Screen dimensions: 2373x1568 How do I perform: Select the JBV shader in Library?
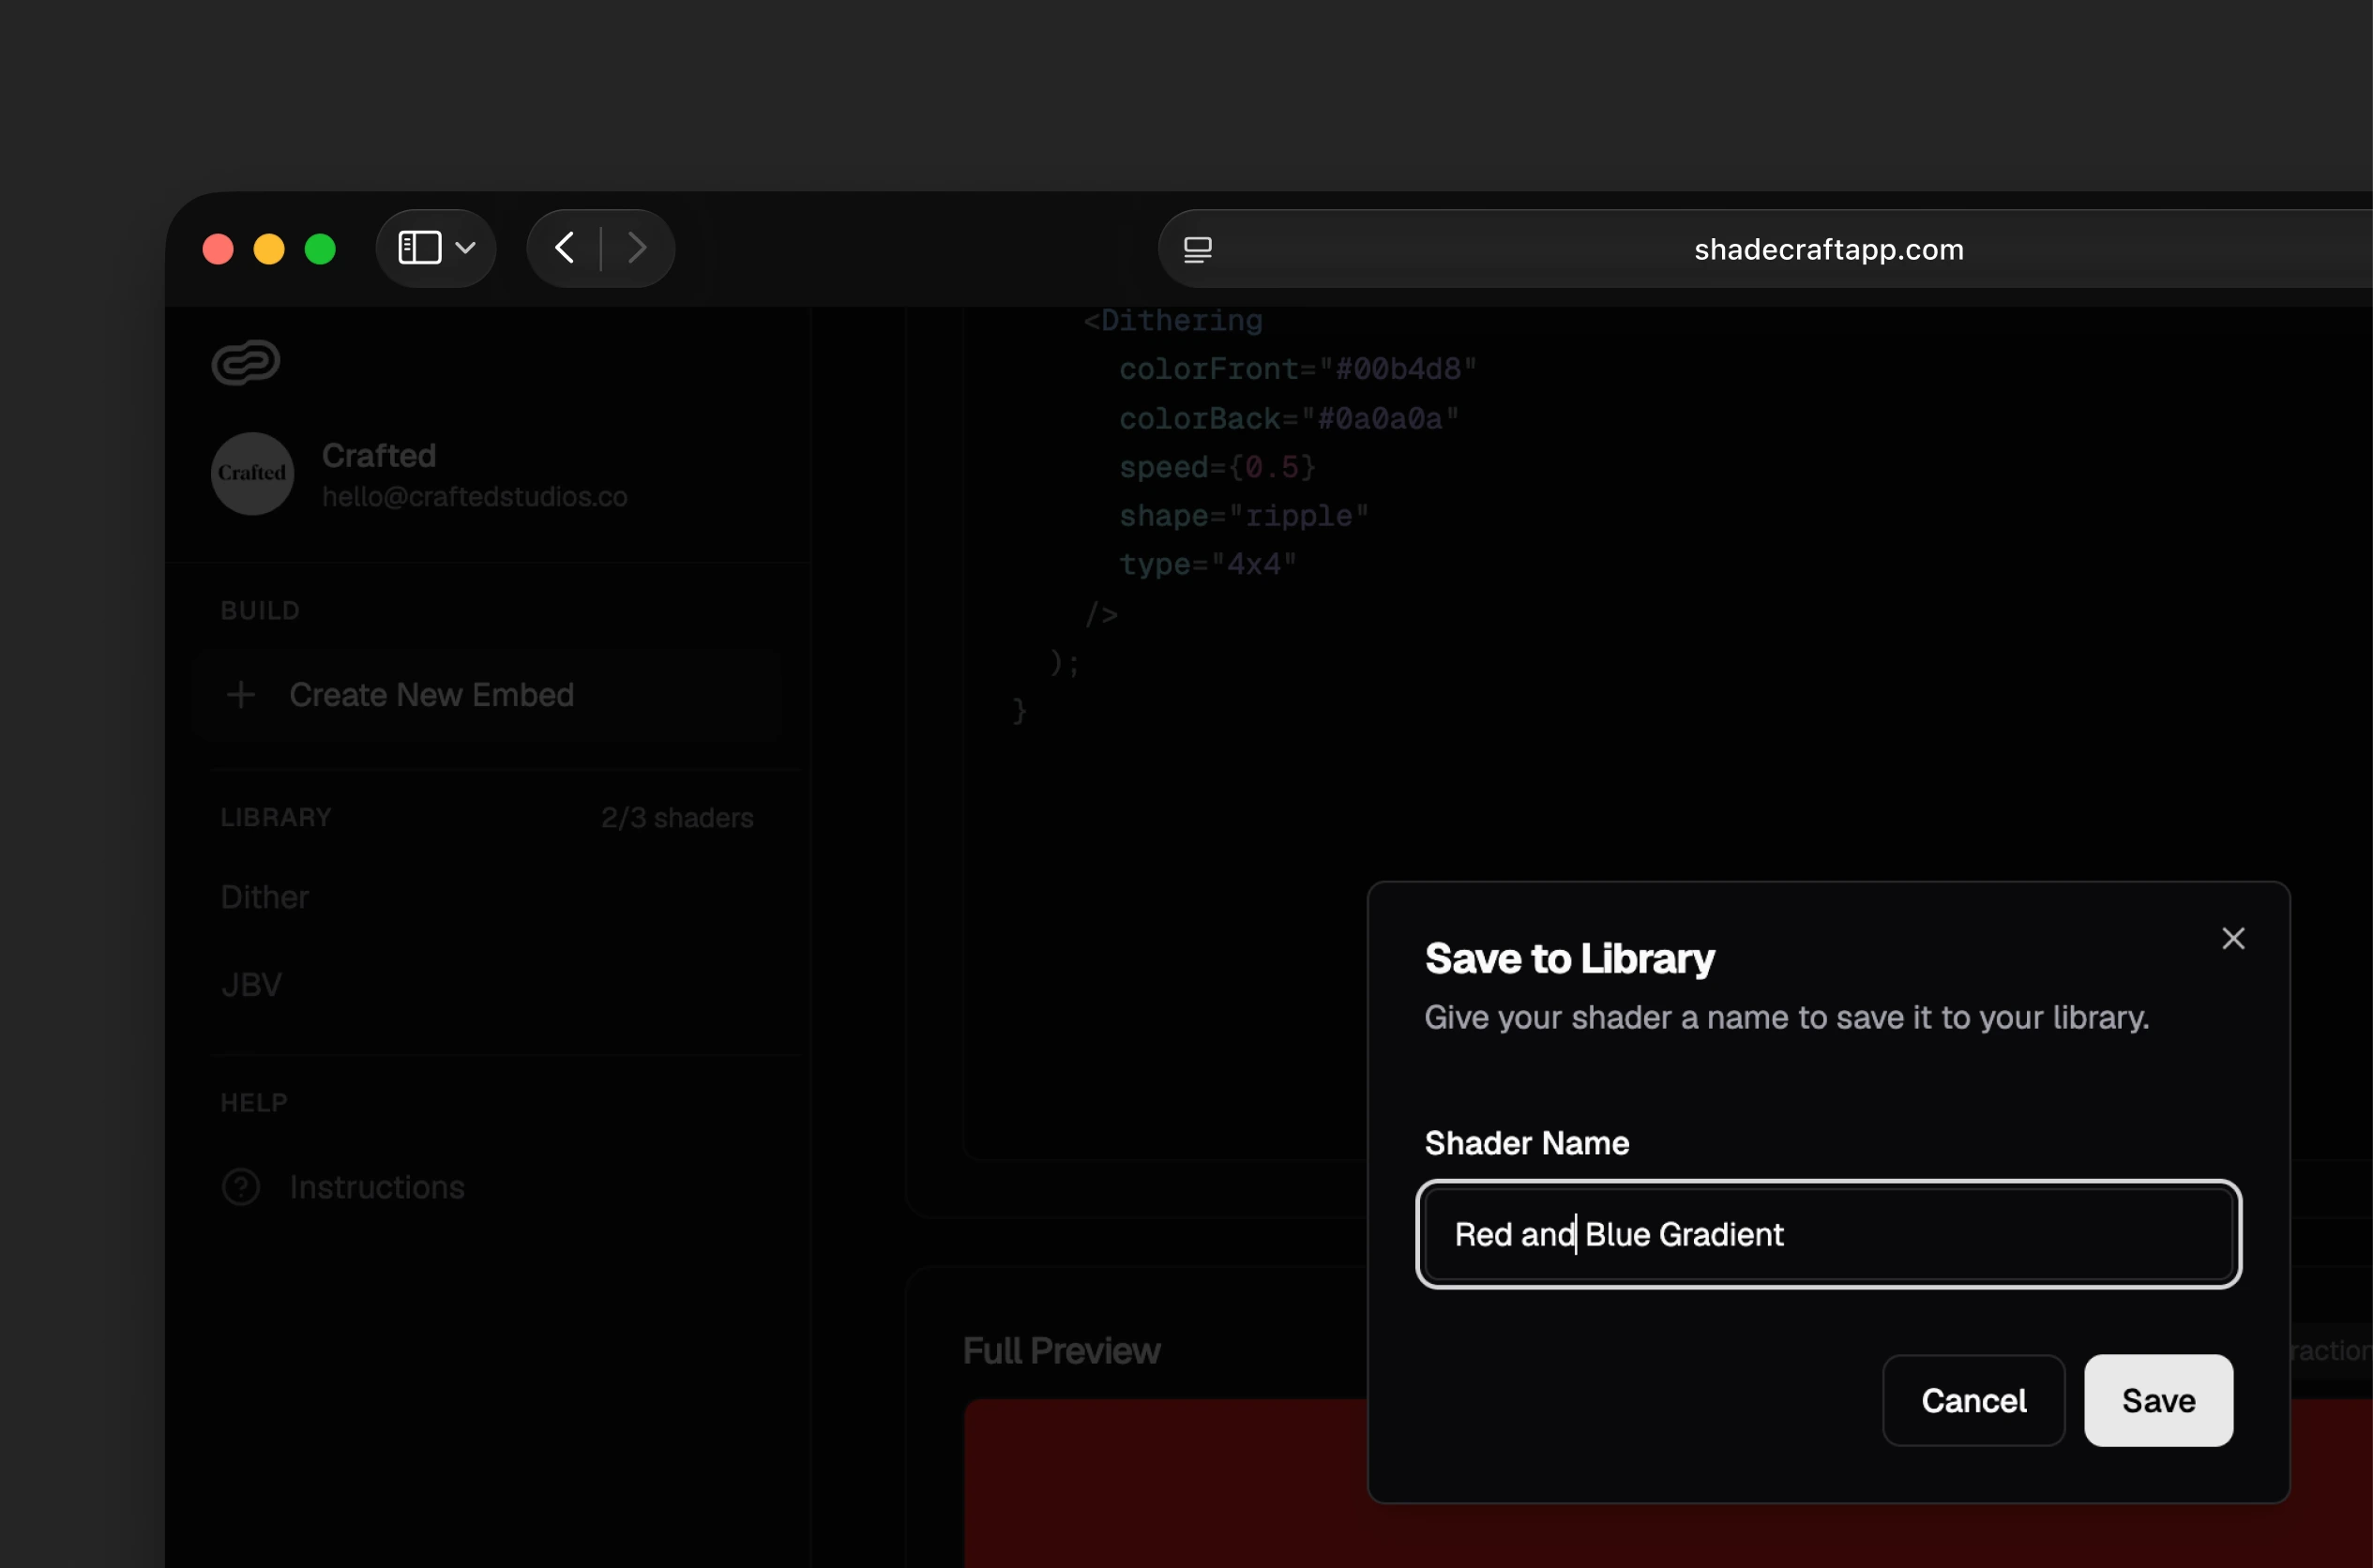pyautogui.click(x=252, y=984)
